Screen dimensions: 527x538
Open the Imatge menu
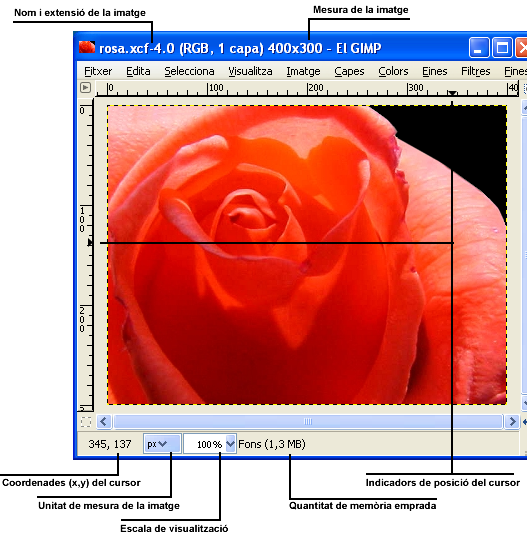(303, 71)
